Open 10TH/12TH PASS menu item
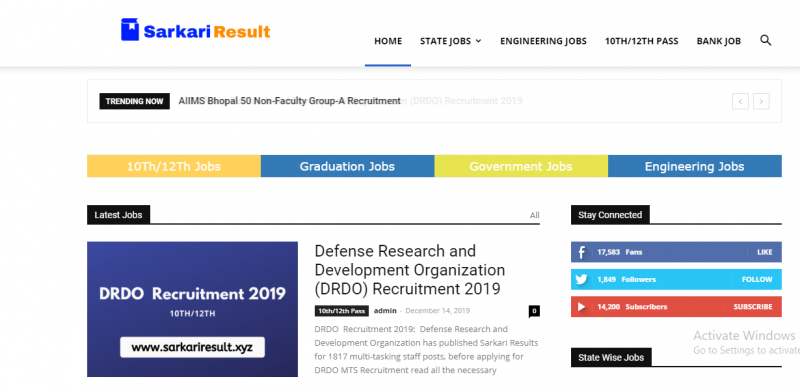 (641, 41)
